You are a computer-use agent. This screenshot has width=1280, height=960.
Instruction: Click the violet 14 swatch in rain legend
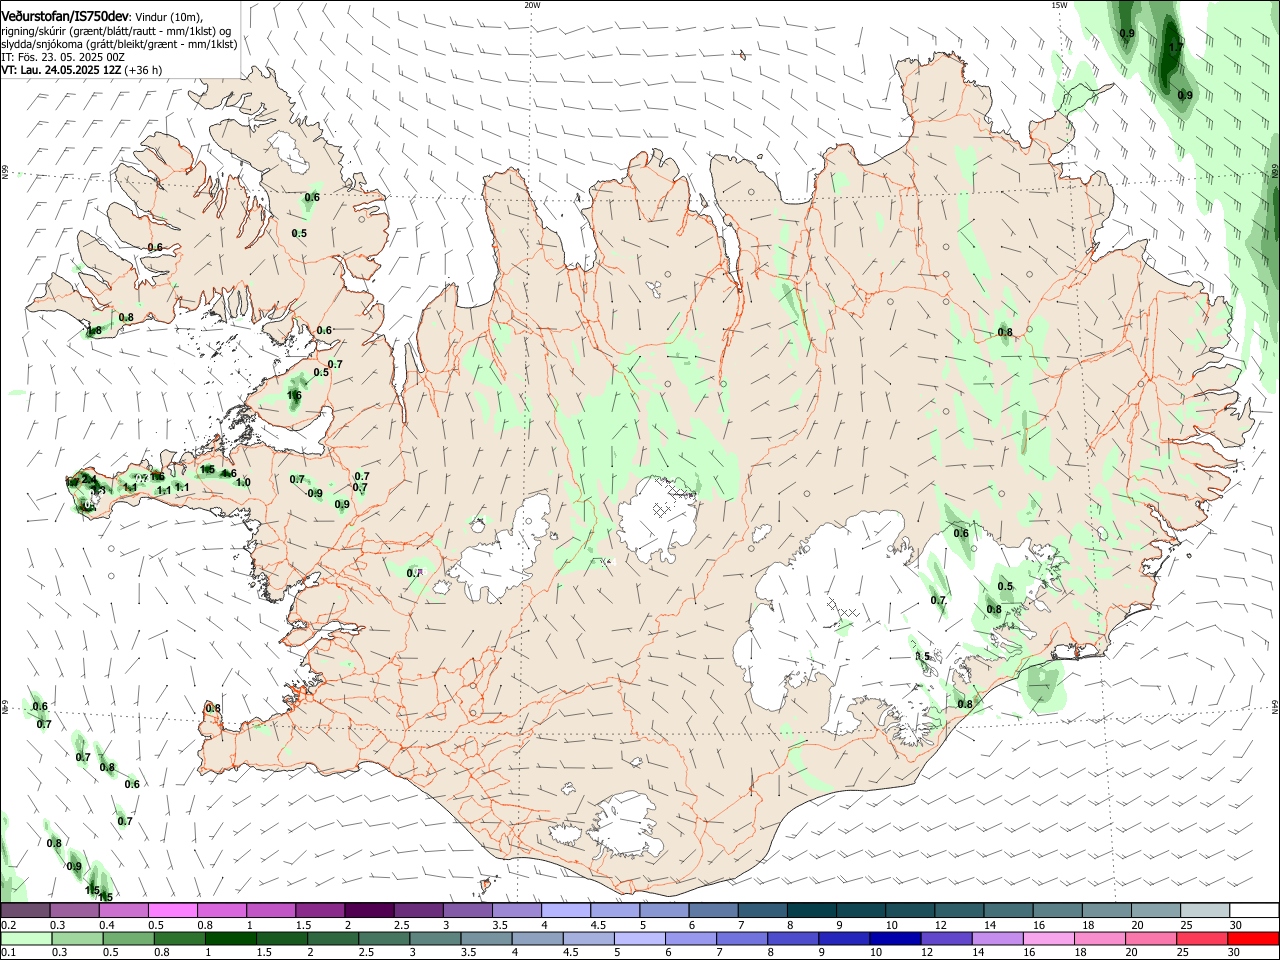pos(996,939)
